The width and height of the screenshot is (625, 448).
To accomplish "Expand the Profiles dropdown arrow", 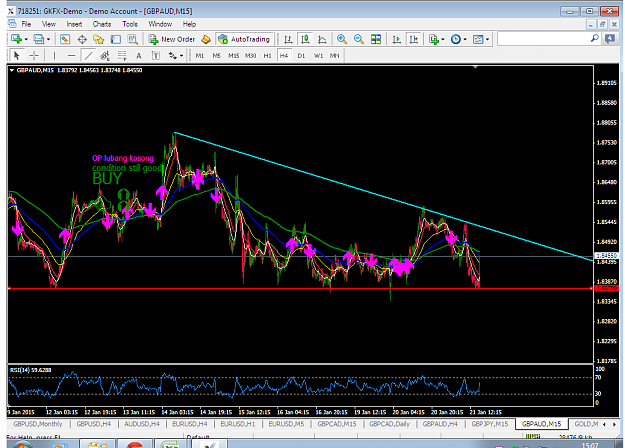I will pyautogui.click(x=48, y=39).
